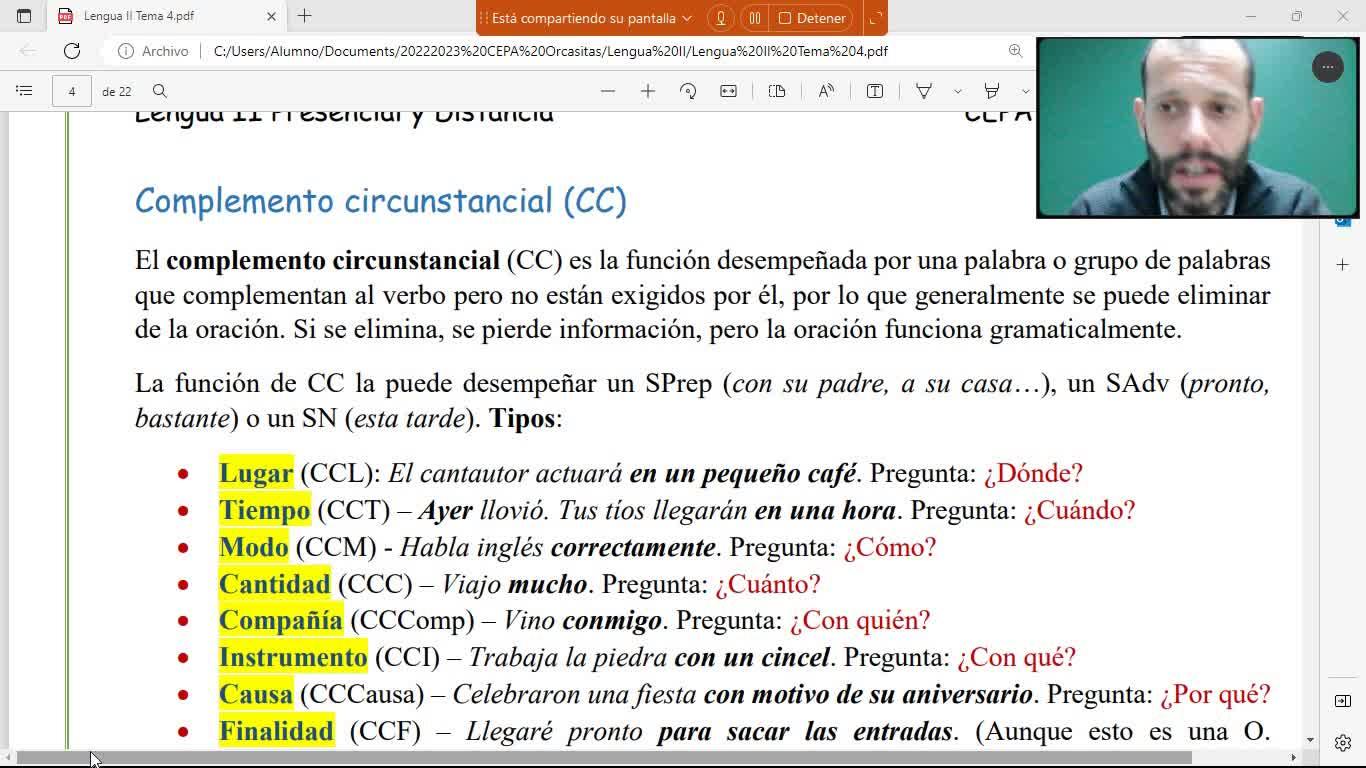Viewport: 1366px width, 768px height.
Task: View site information next to Archivo
Action: coord(126,51)
